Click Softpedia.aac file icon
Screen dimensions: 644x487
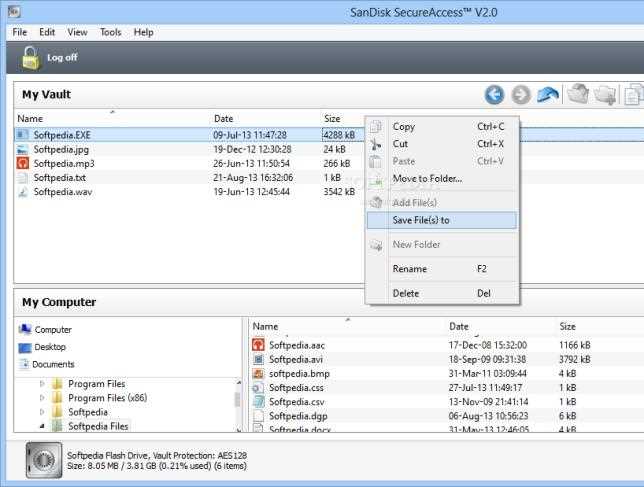tap(258, 345)
